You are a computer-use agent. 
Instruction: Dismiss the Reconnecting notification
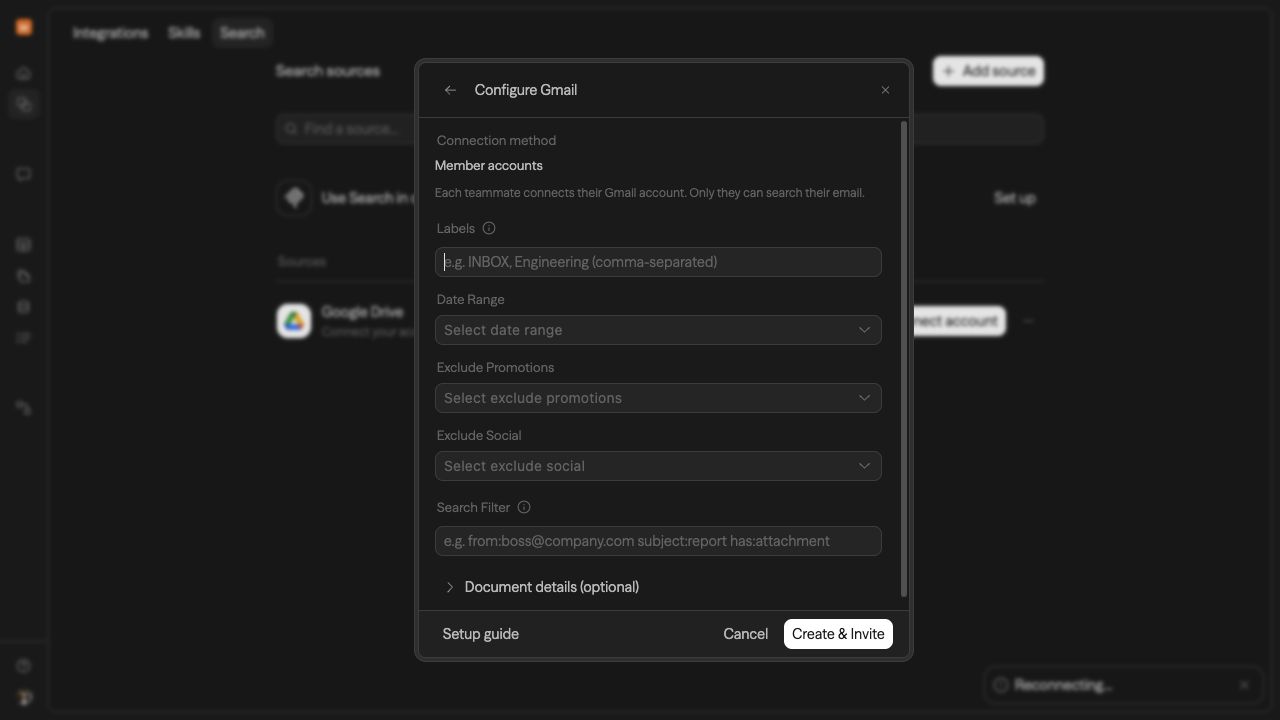(1244, 685)
